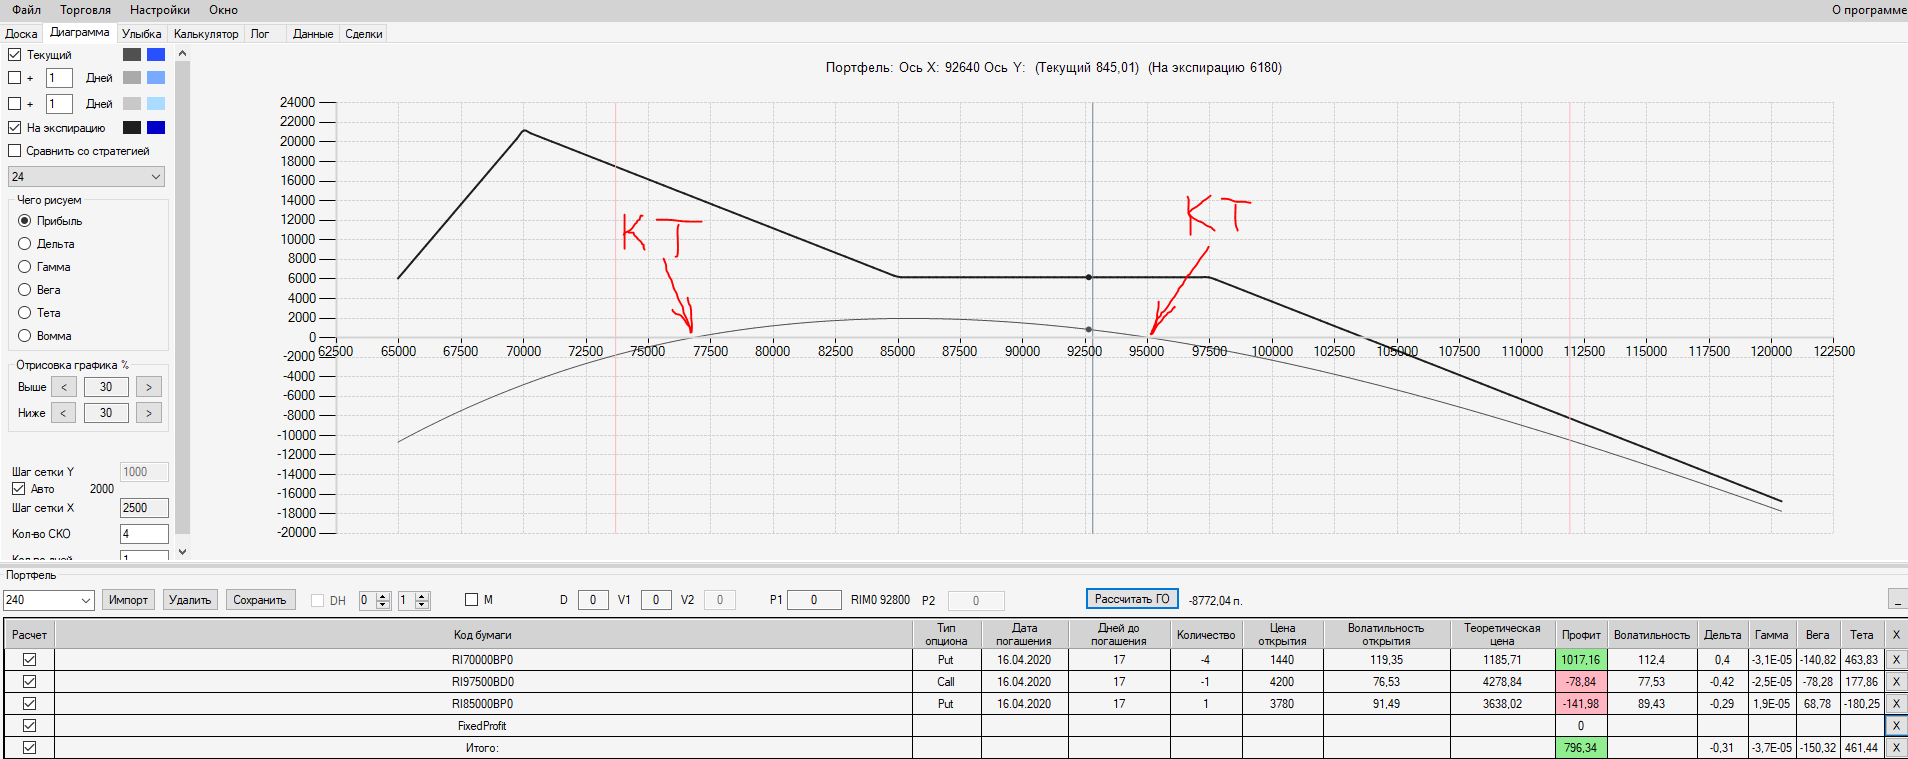The width and height of the screenshot is (1908, 759).
Task: Click the V1 input field
Action: click(x=656, y=600)
